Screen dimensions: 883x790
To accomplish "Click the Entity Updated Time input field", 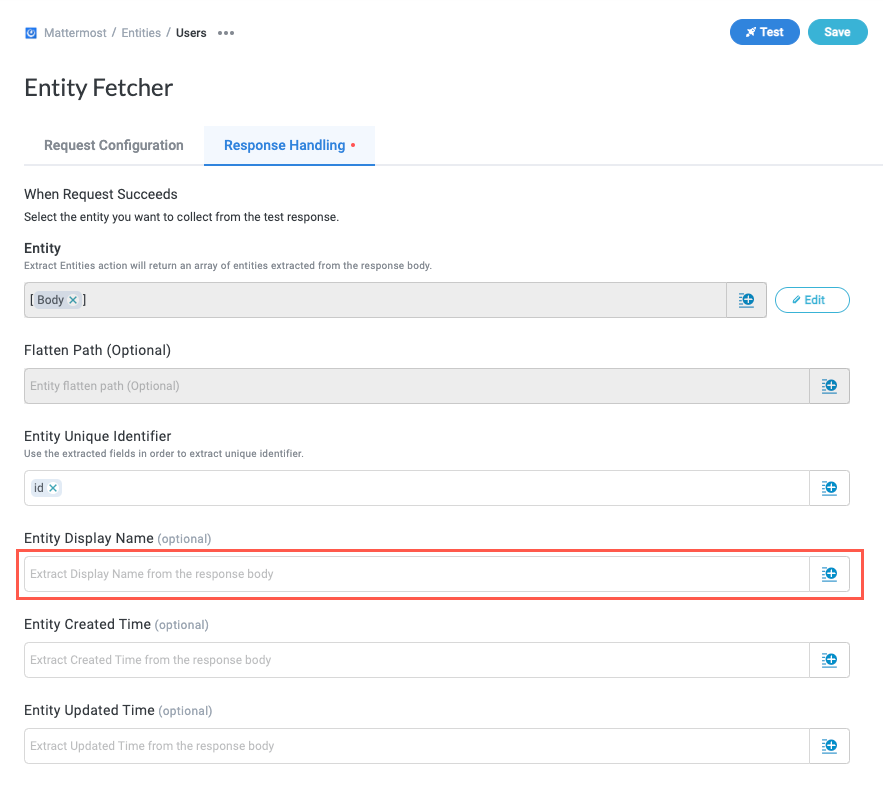I will tap(400, 746).
